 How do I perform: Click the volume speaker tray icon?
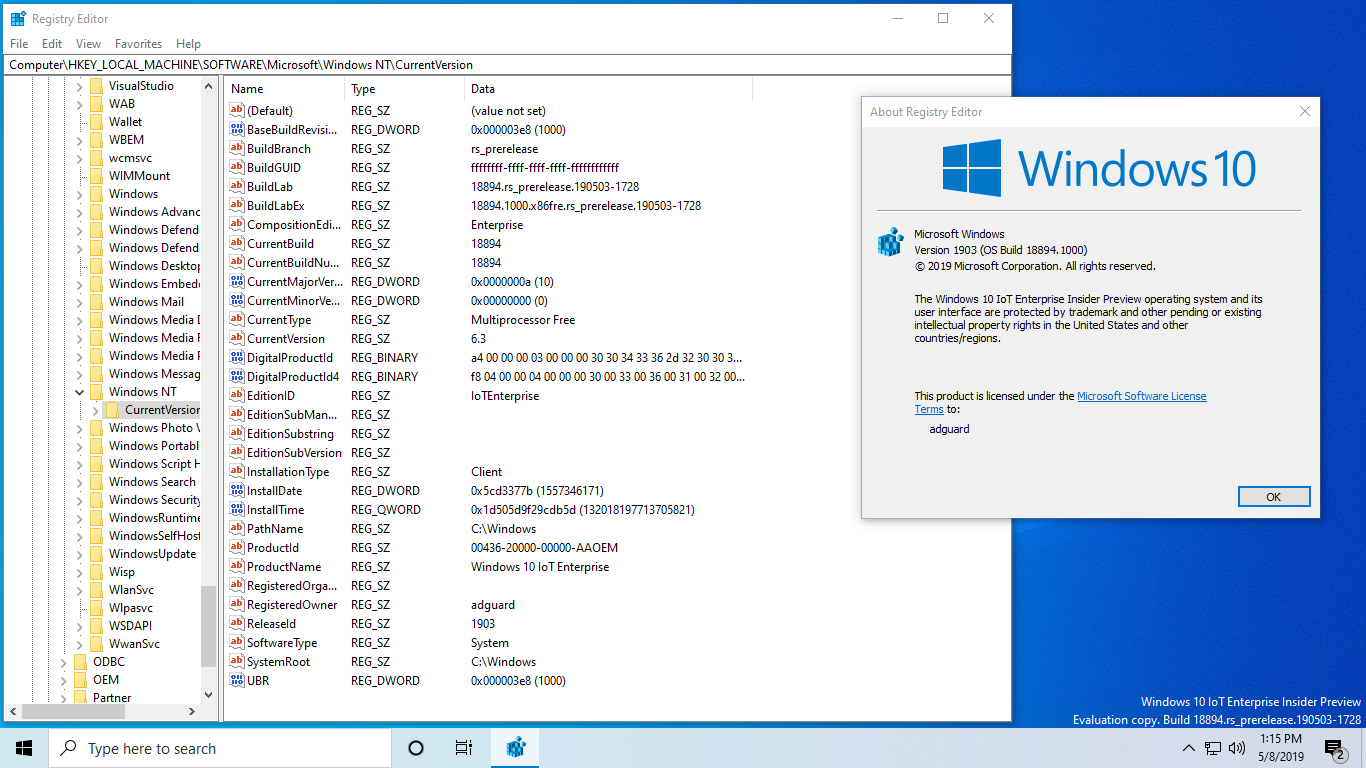click(1237, 748)
